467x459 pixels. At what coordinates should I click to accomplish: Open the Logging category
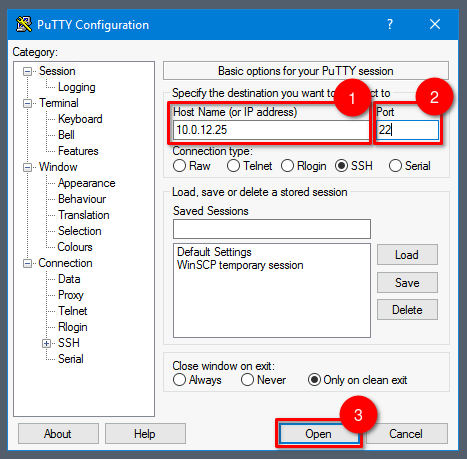[77, 87]
